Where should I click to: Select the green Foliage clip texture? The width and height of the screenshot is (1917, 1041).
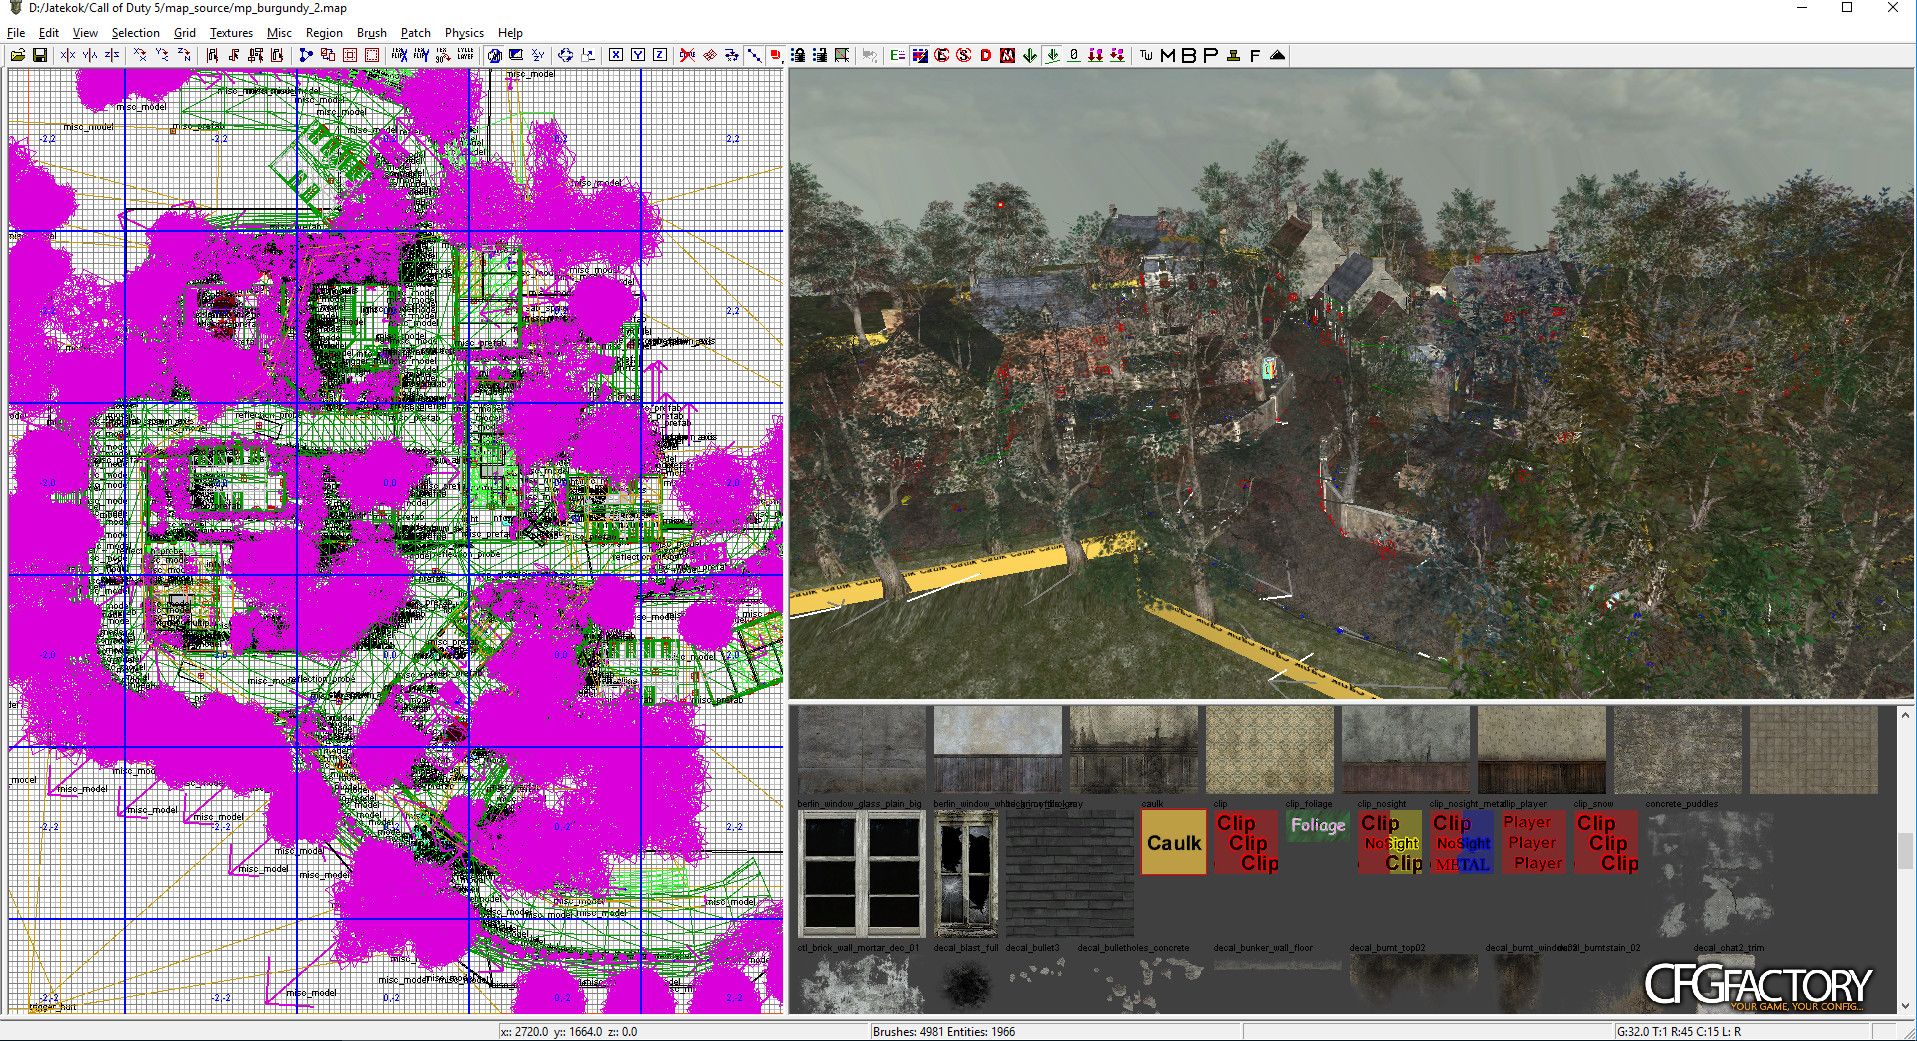point(1318,825)
